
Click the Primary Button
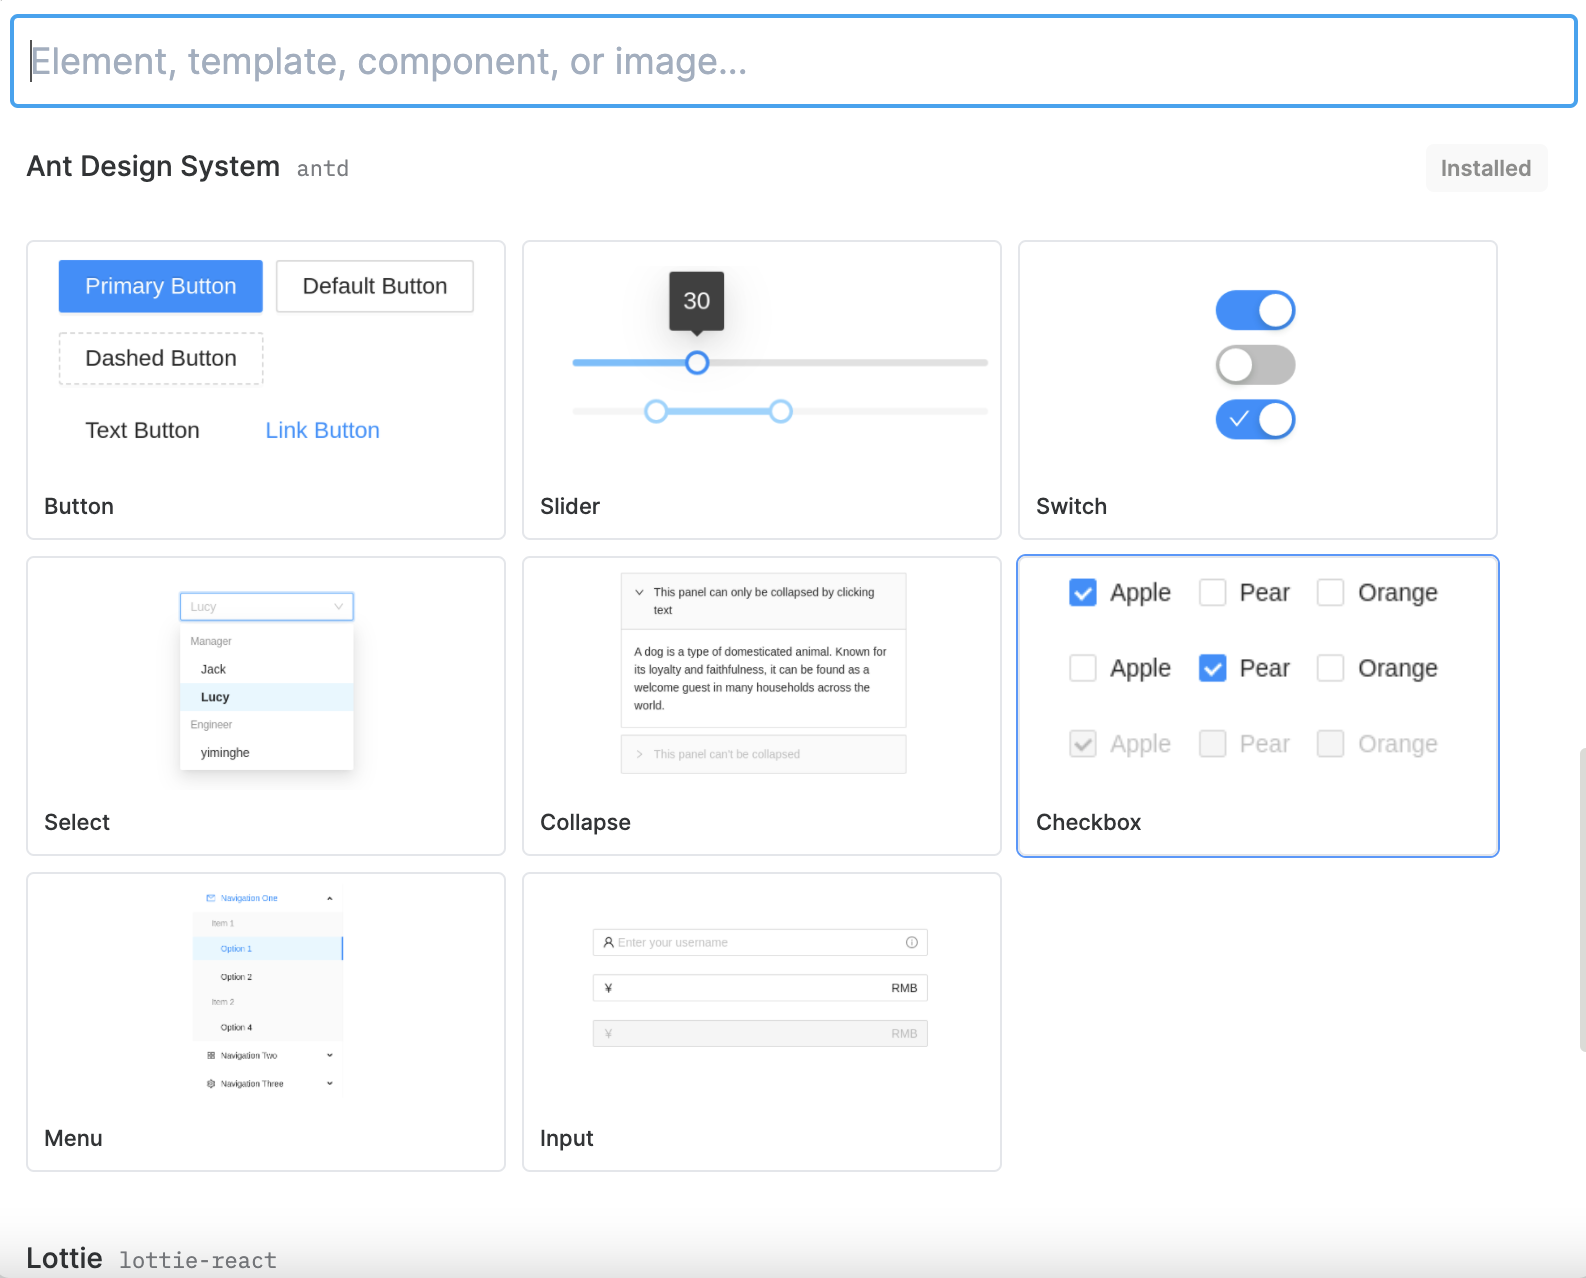(161, 286)
